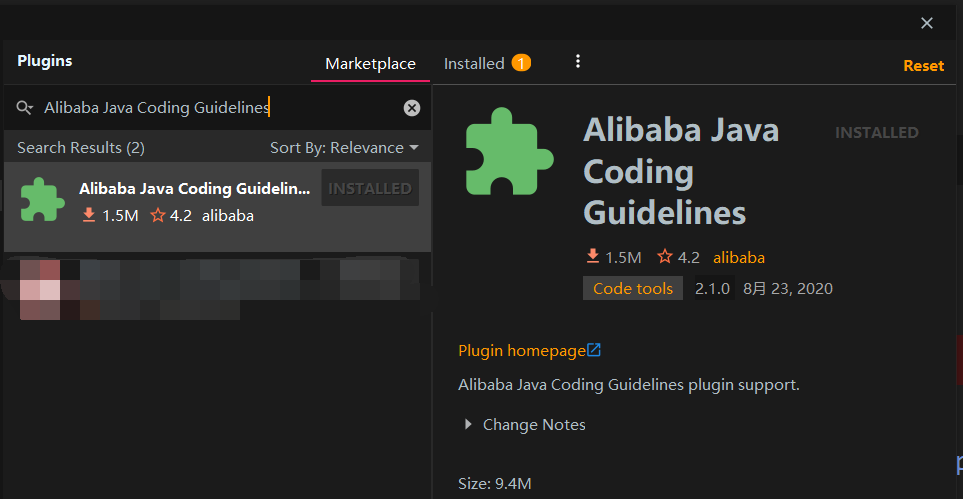963x499 pixels.
Task: Open the alibaba vendor link
Action: click(739, 257)
